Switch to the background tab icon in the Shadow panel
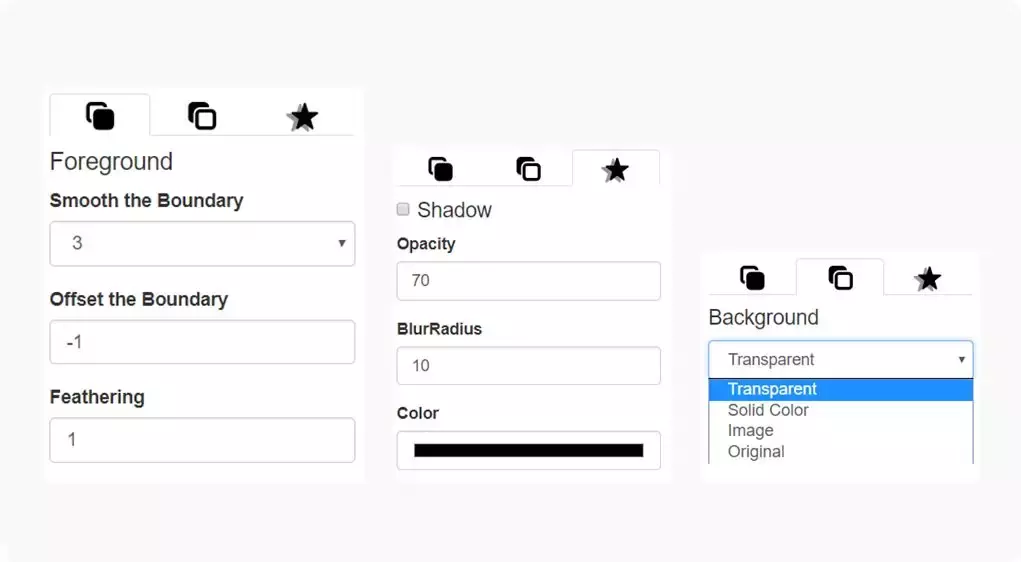 click(528, 169)
